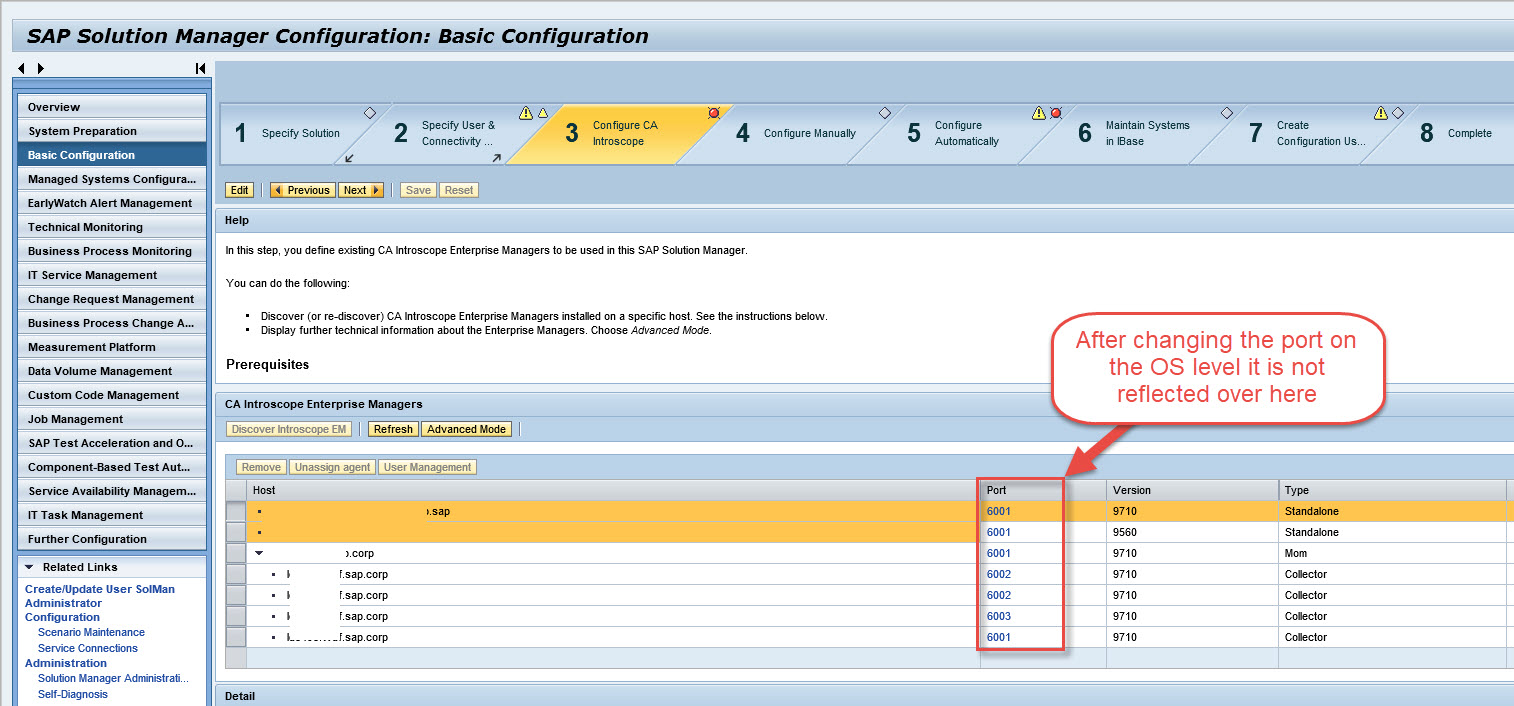Open Custom Code Management
The image size is (1514, 706).
pyautogui.click(x=112, y=395)
